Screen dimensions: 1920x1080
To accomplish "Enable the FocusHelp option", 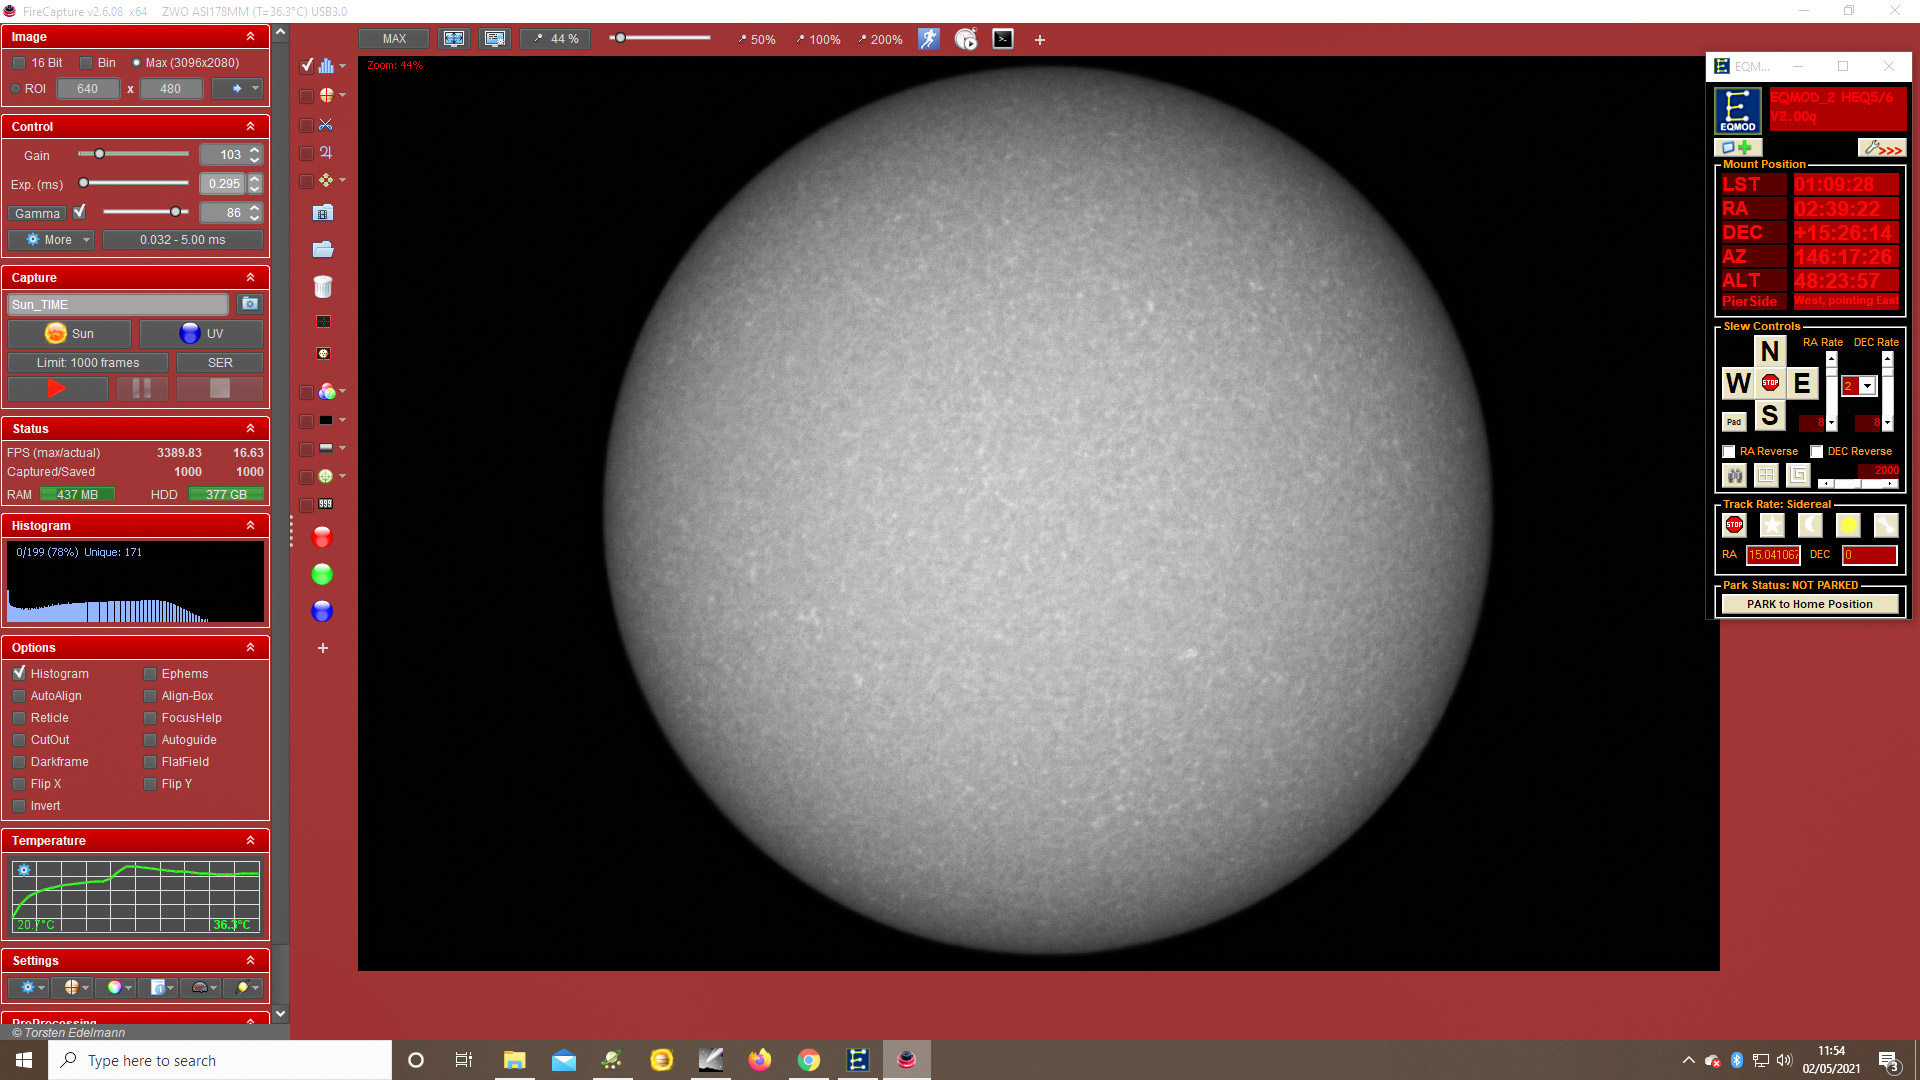I will (x=150, y=718).
